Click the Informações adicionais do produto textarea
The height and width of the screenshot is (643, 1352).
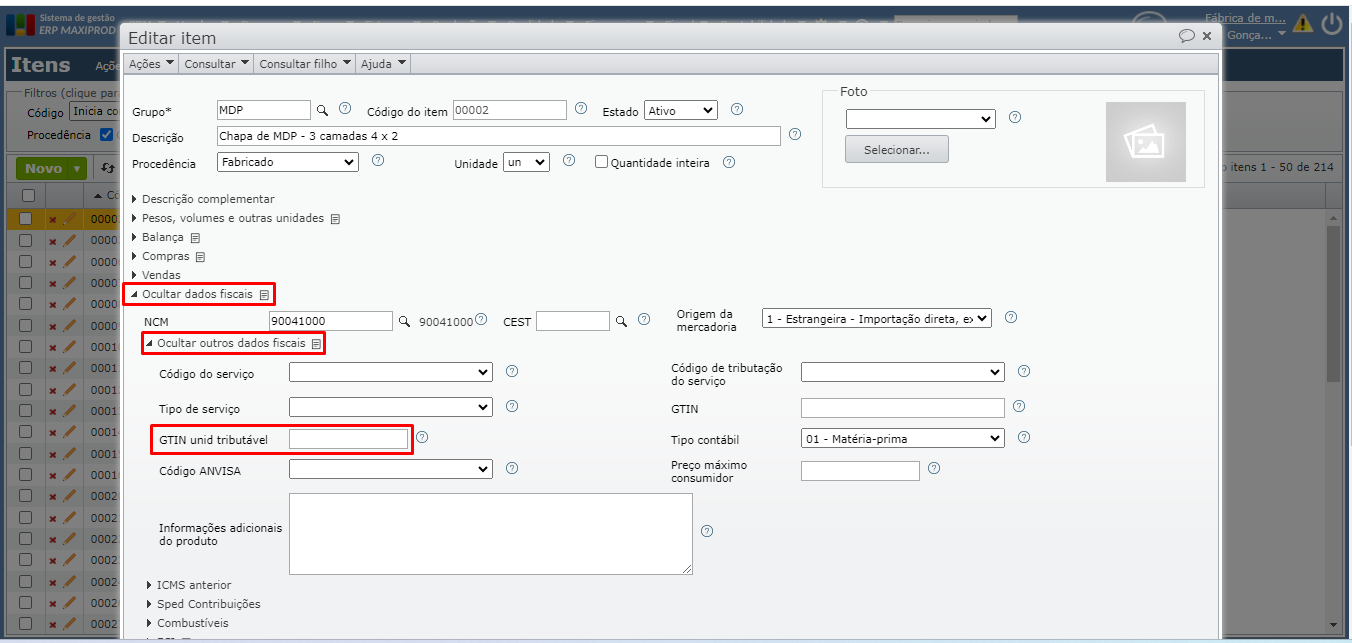(491, 534)
